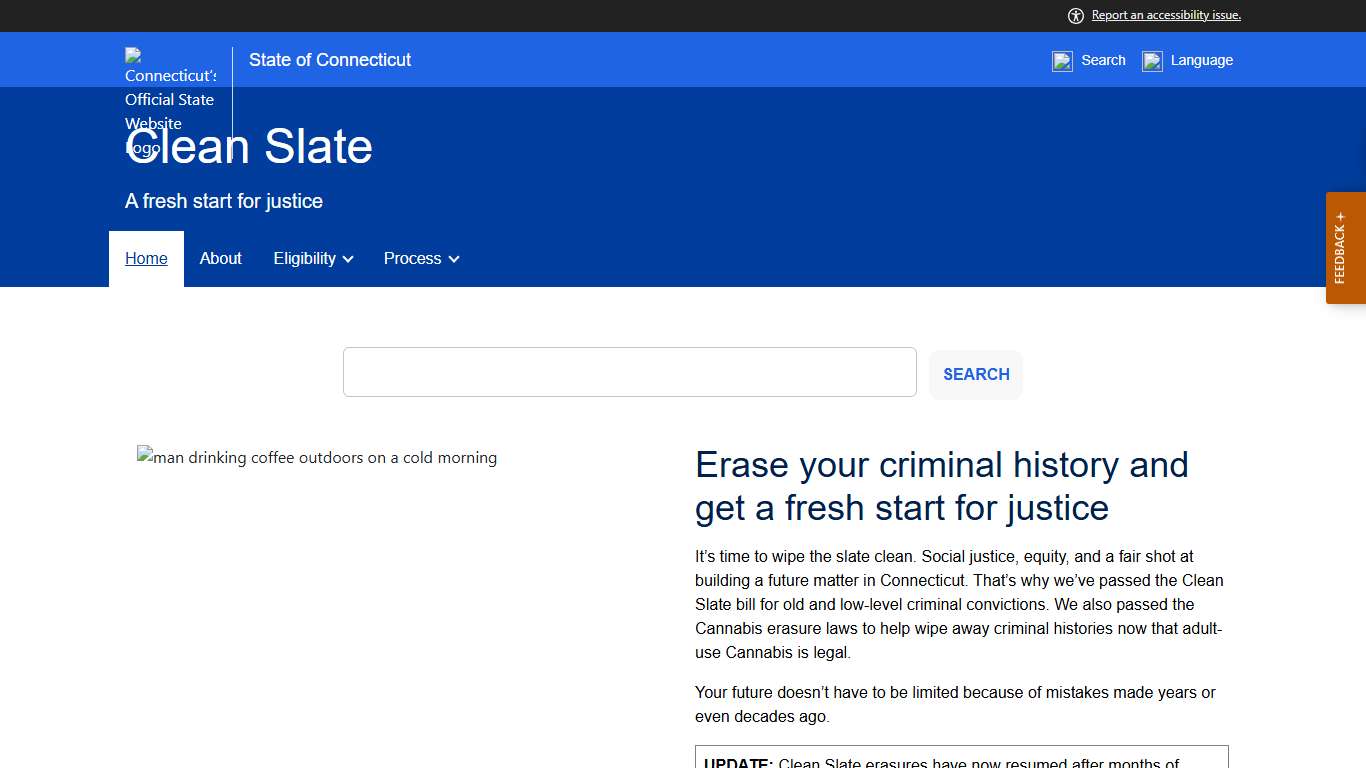1366x768 pixels.
Task: Click the accessibility figure icon in top bar
Action: pyautogui.click(x=1076, y=15)
